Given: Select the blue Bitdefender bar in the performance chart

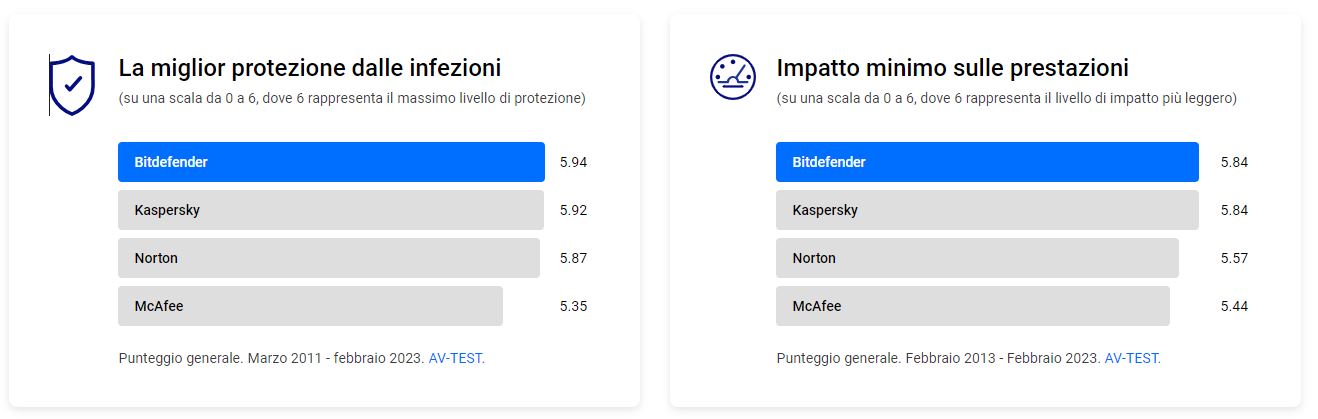Looking at the screenshot, I should point(987,162).
